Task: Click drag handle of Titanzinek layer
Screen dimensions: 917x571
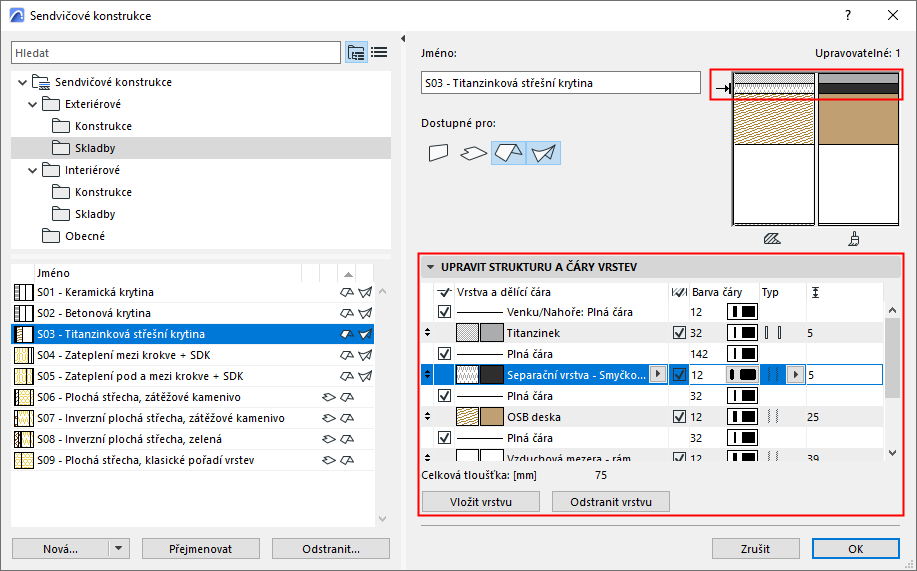Action: tap(428, 333)
